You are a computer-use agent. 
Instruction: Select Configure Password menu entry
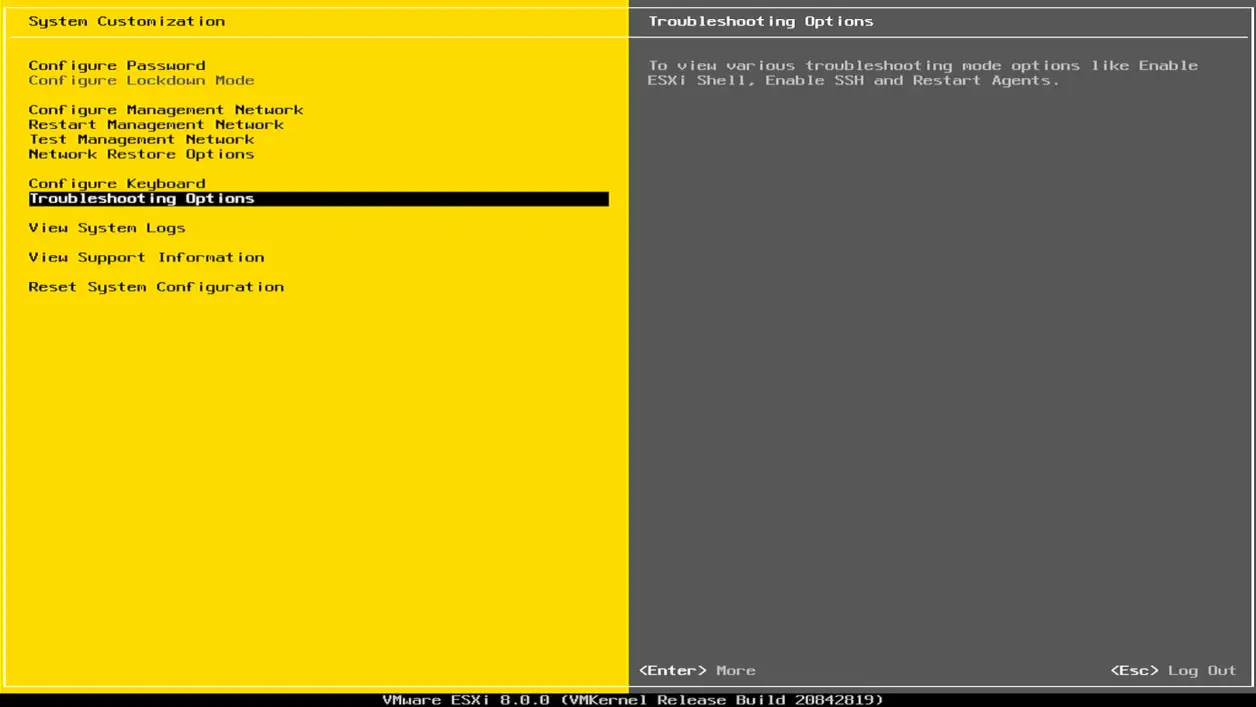click(117, 65)
